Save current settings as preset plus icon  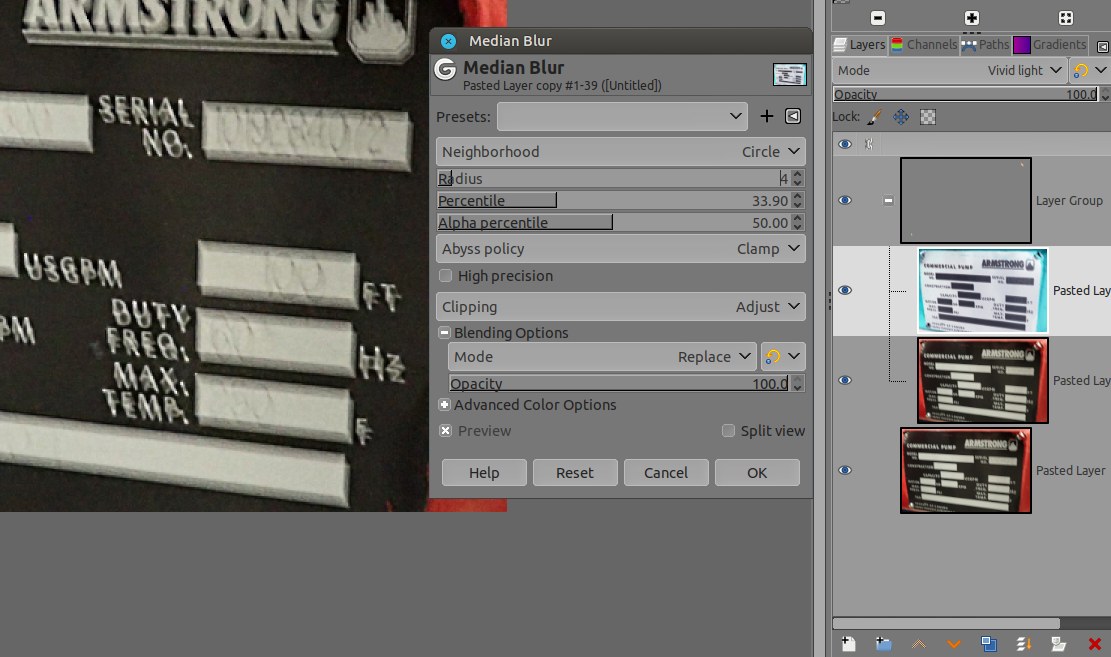(x=767, y=116)
